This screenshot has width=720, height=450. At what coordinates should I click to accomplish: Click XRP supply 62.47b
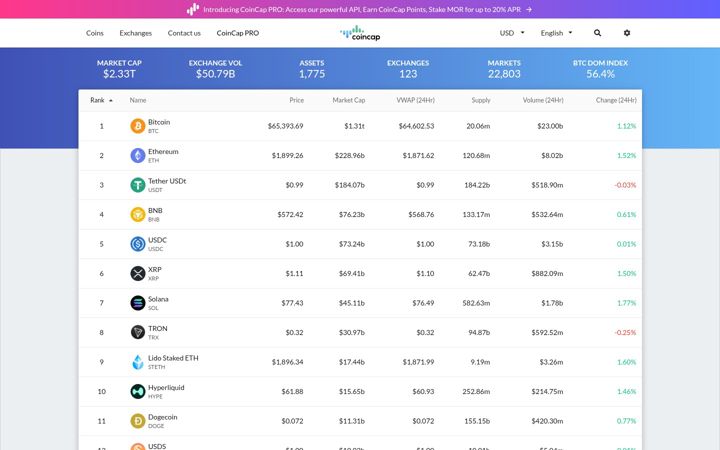click(479, 273)
